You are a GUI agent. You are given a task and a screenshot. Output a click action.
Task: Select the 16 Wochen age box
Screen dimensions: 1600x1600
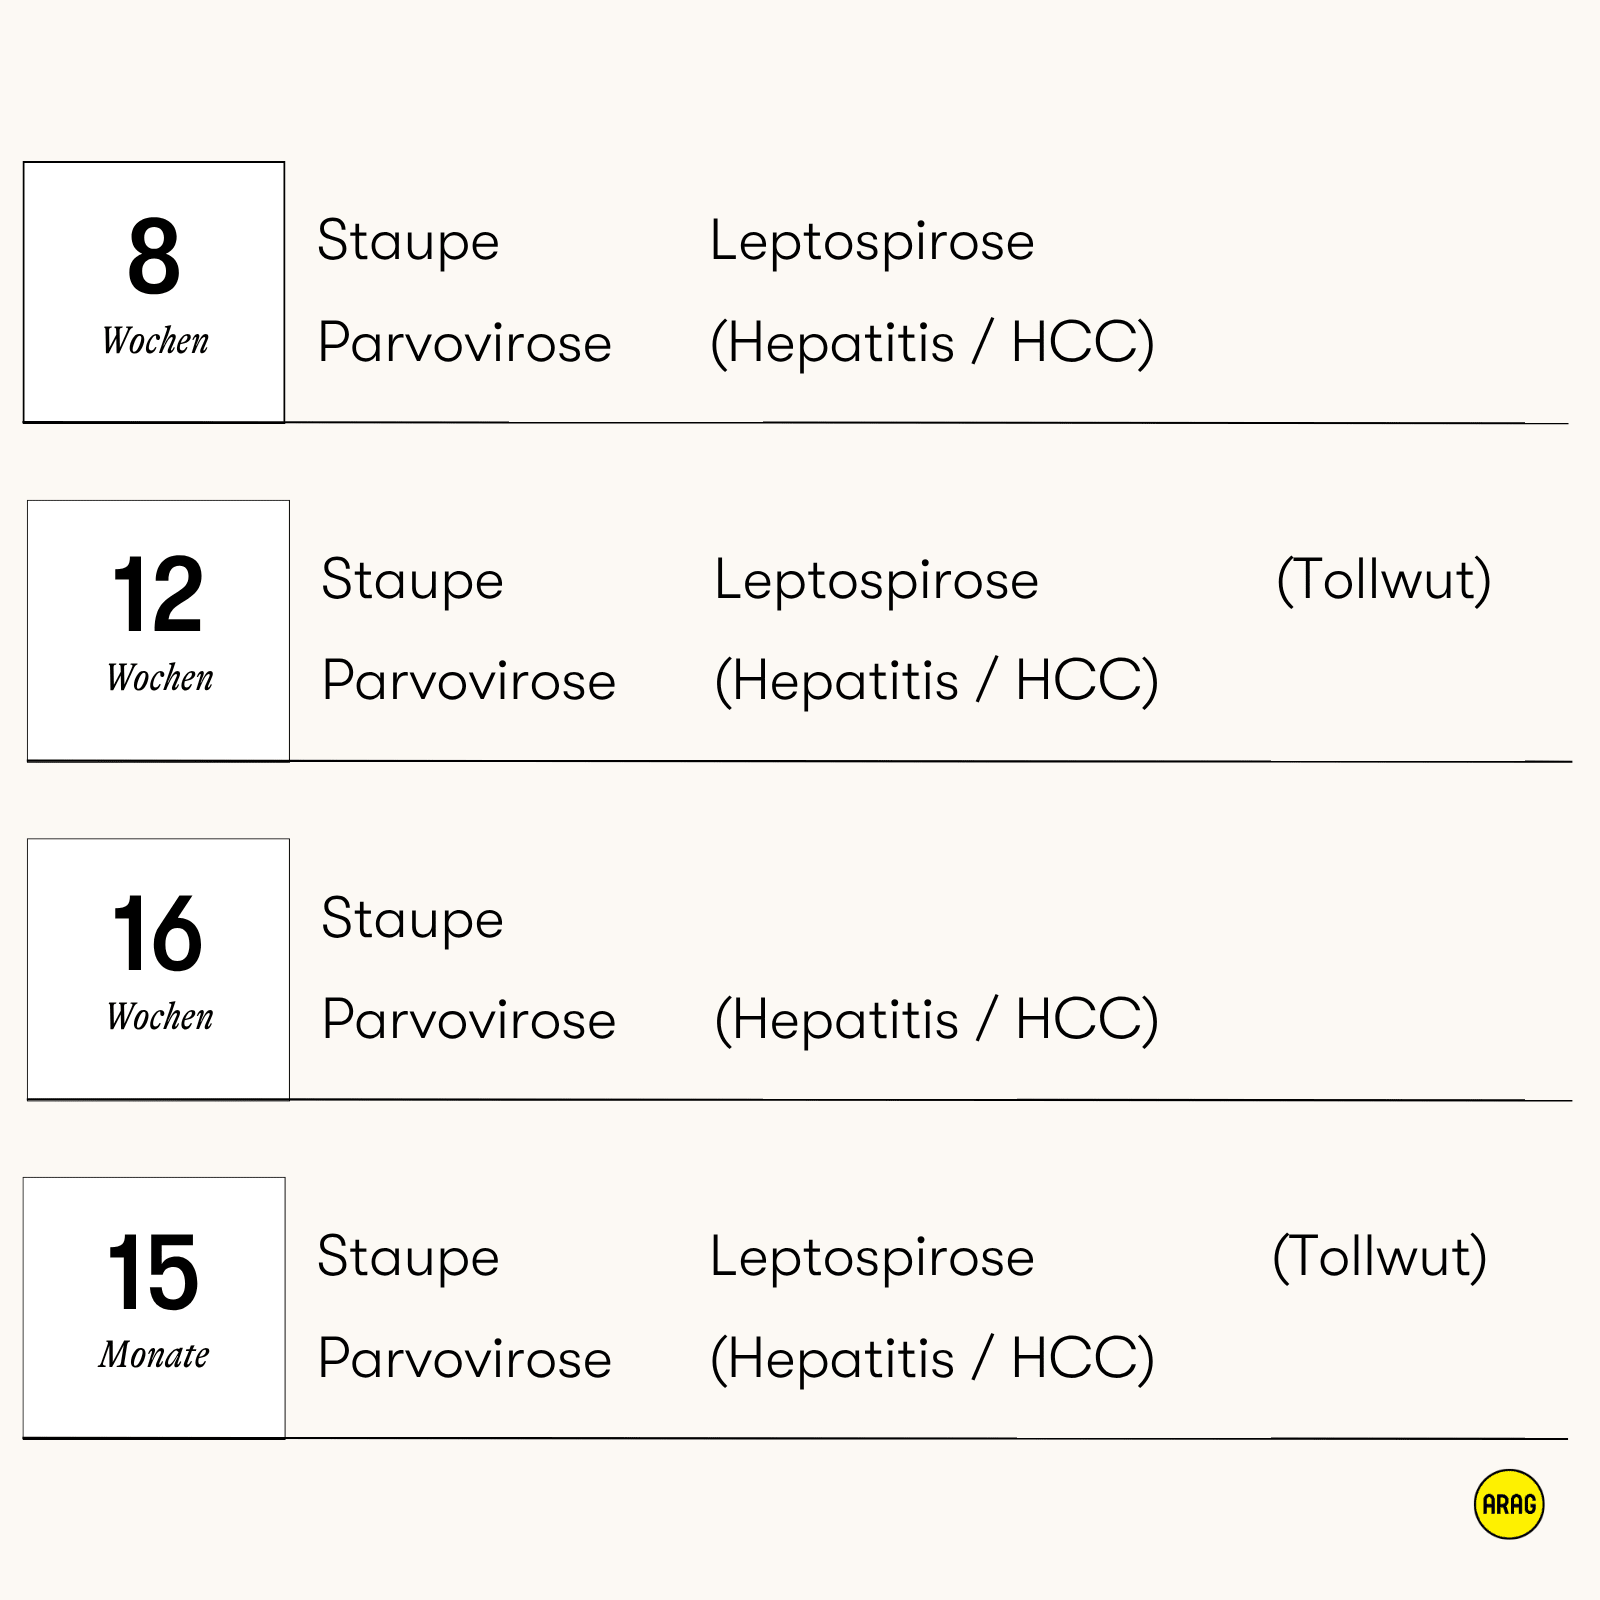coord(158,969)
